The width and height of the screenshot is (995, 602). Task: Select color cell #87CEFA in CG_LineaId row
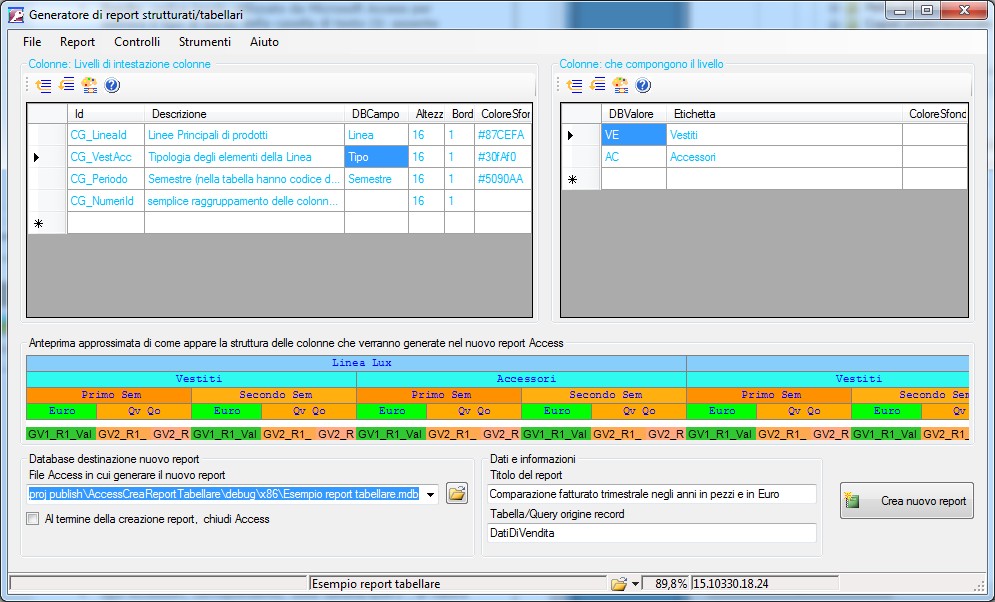tap(503, 135)
